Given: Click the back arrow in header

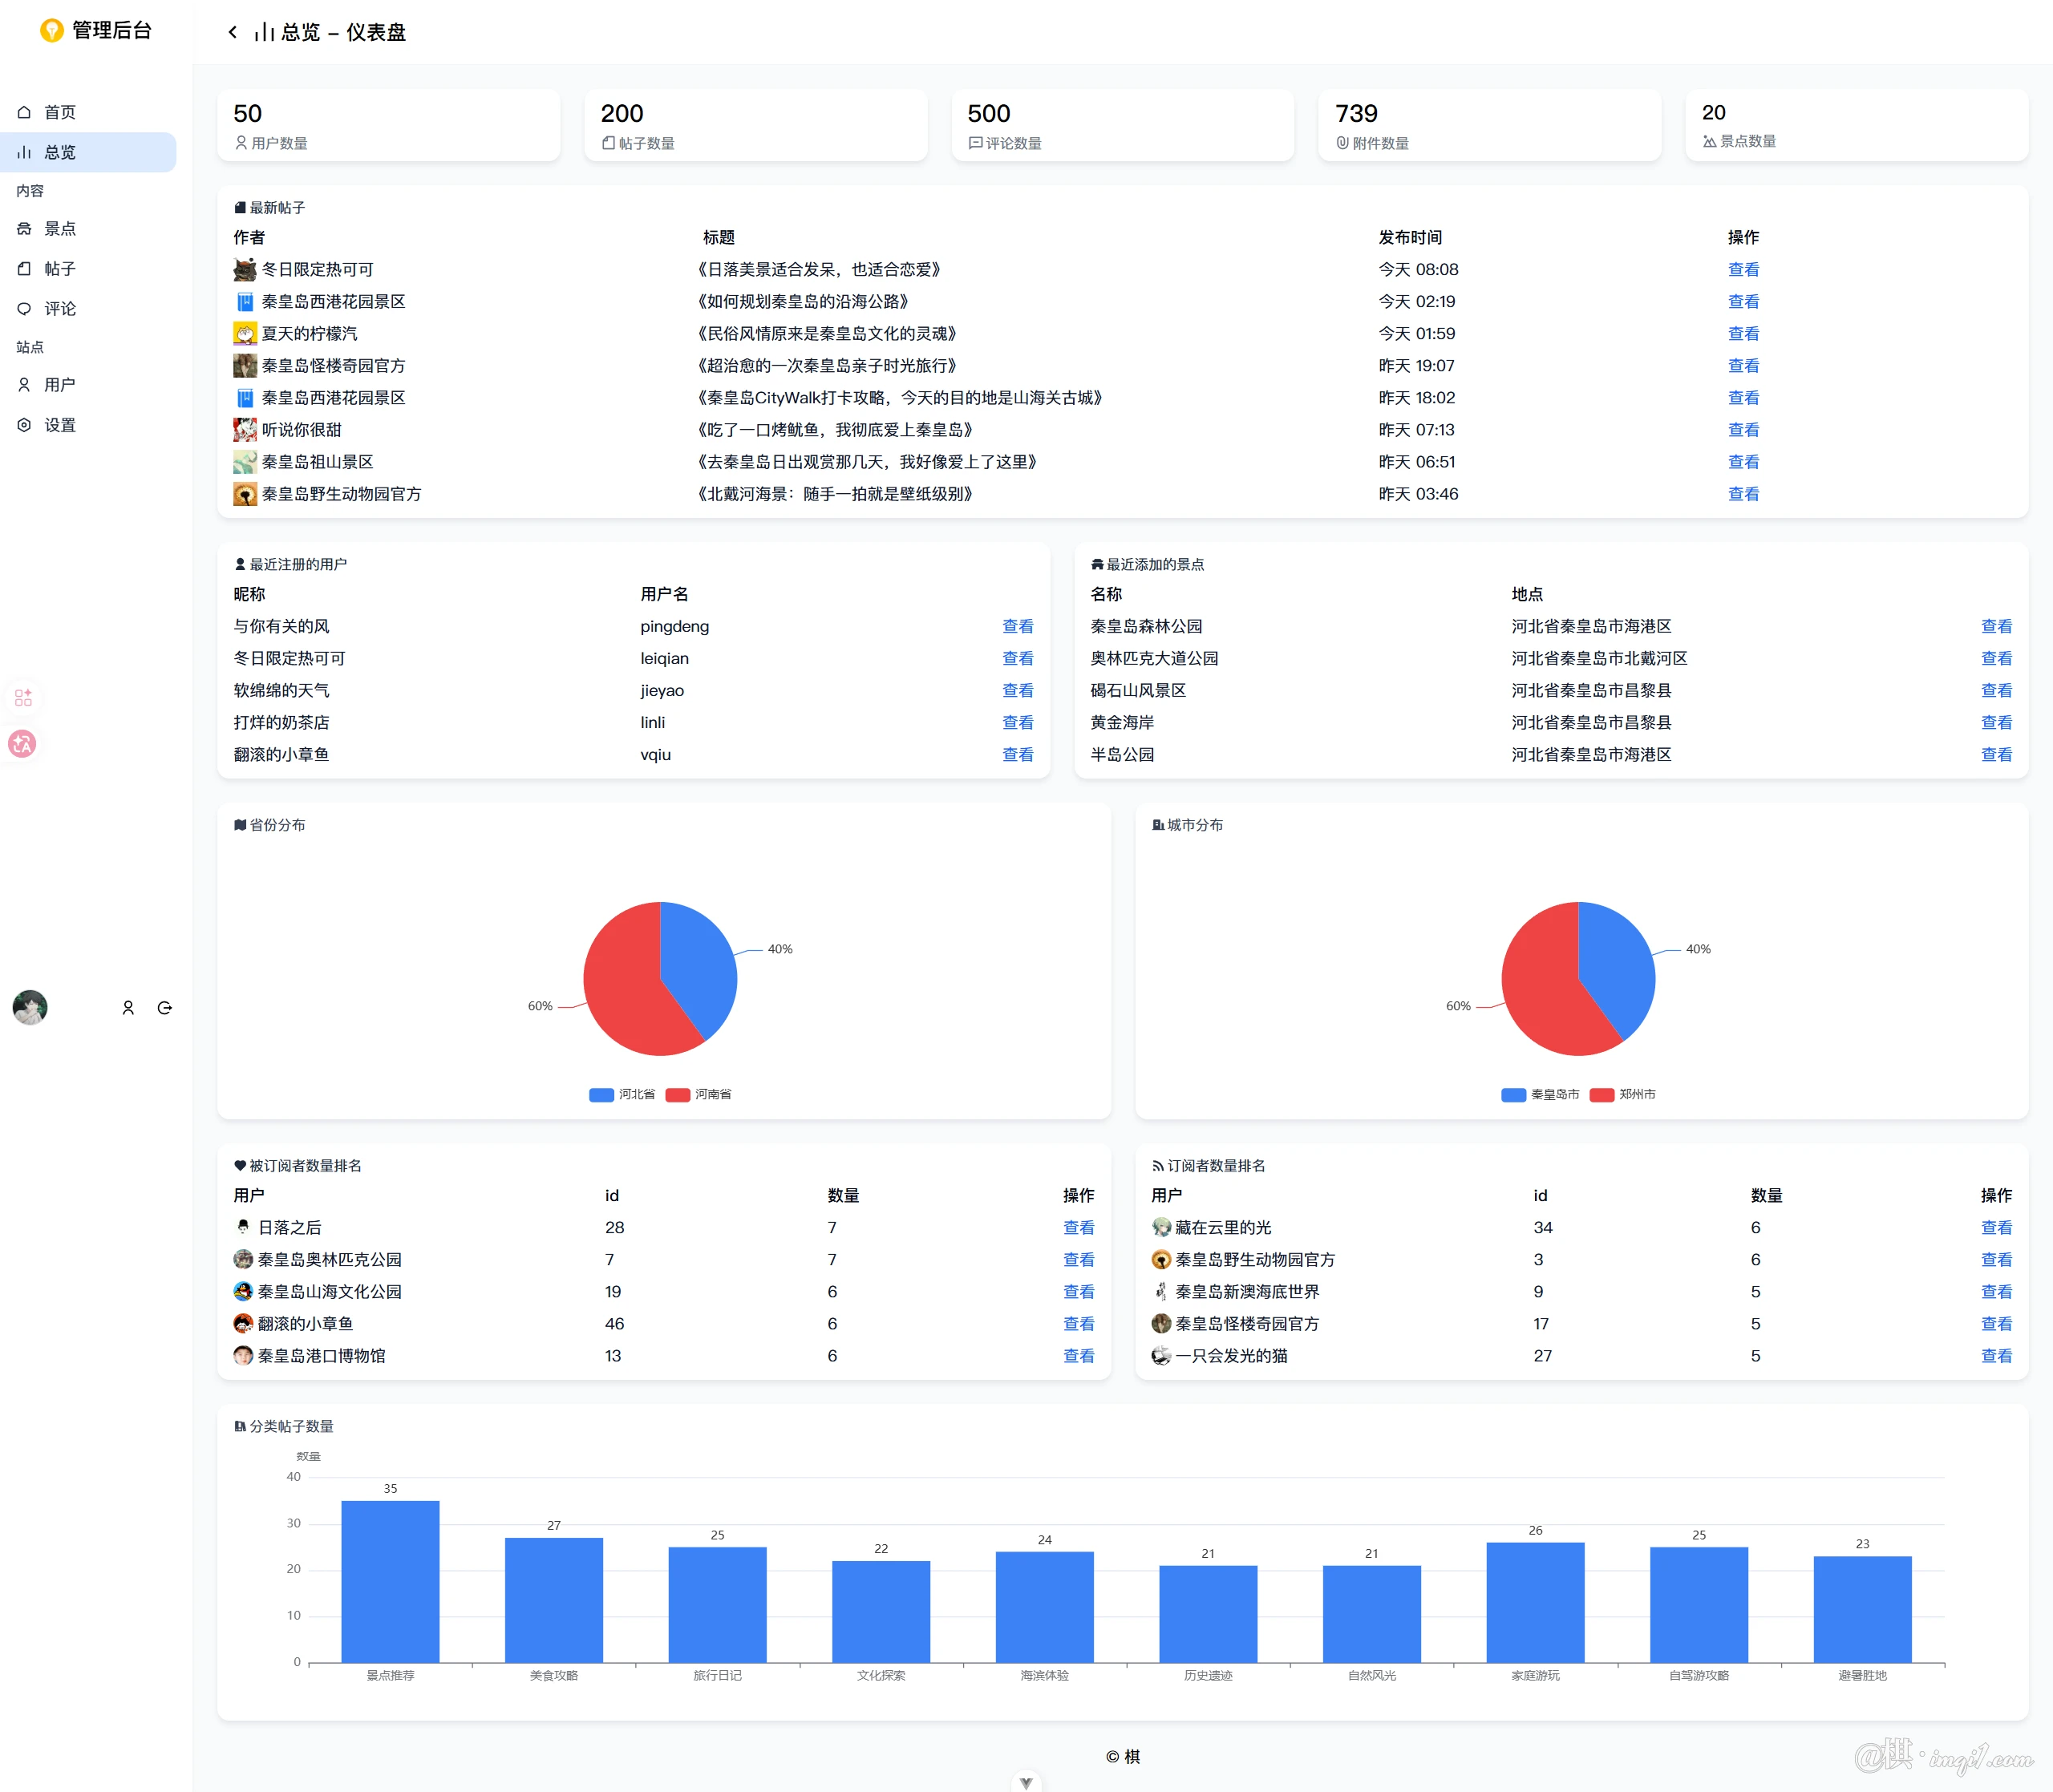Looking at the screenshot, I should click(x=232, y=32).
